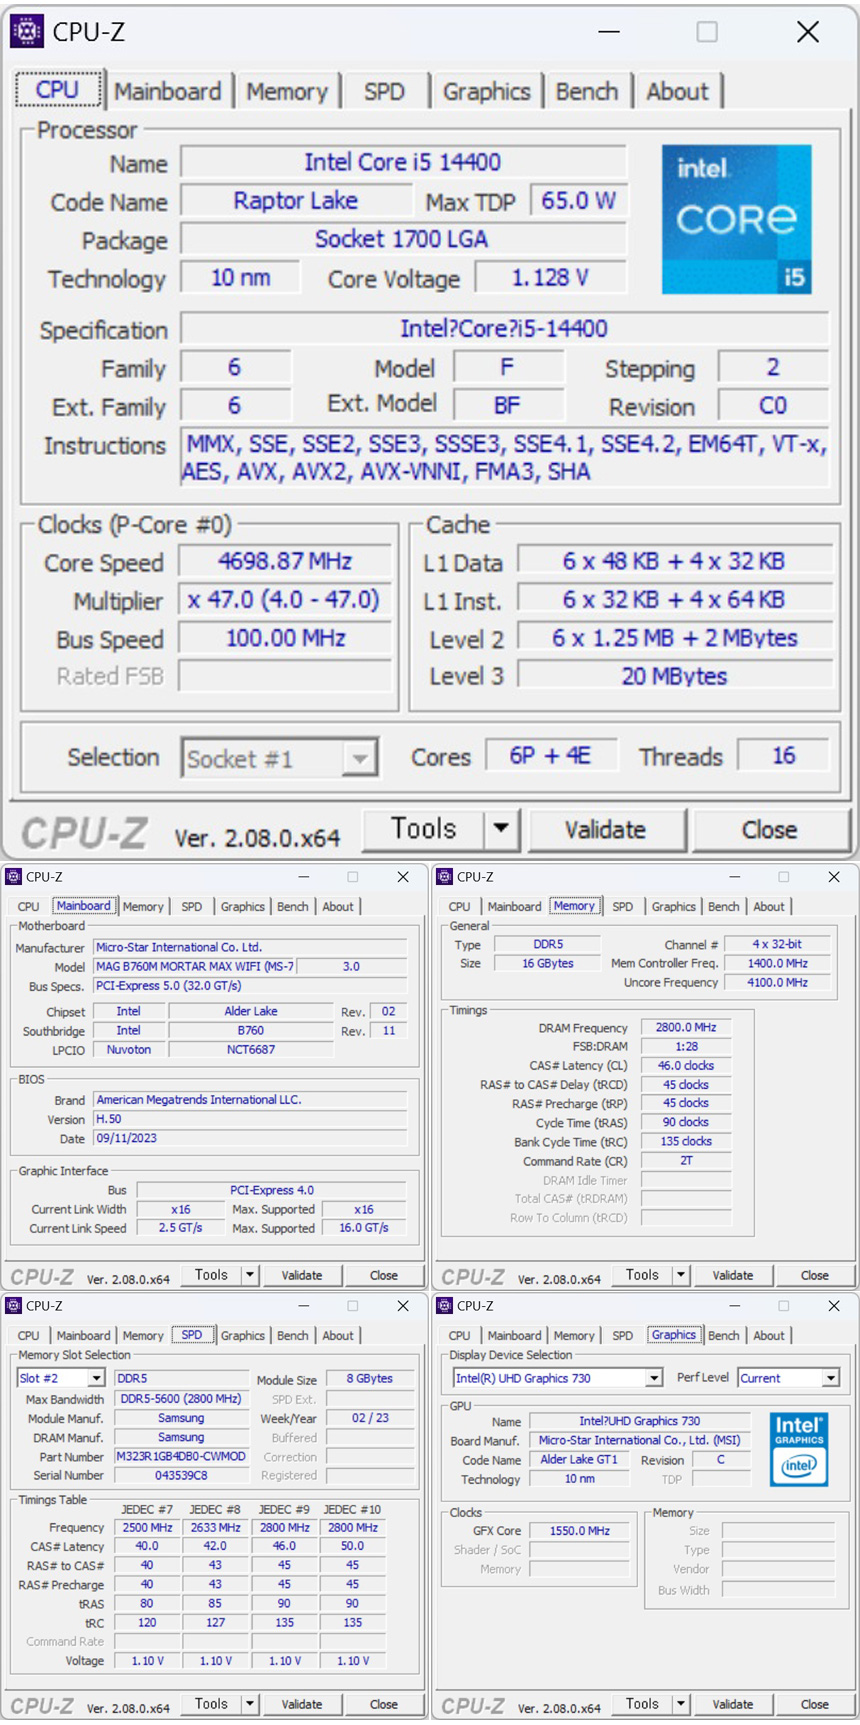This screenshot has width=860, height=1725.
Task: Close the Mainboard window using its X icon
Action: (403, 877)
